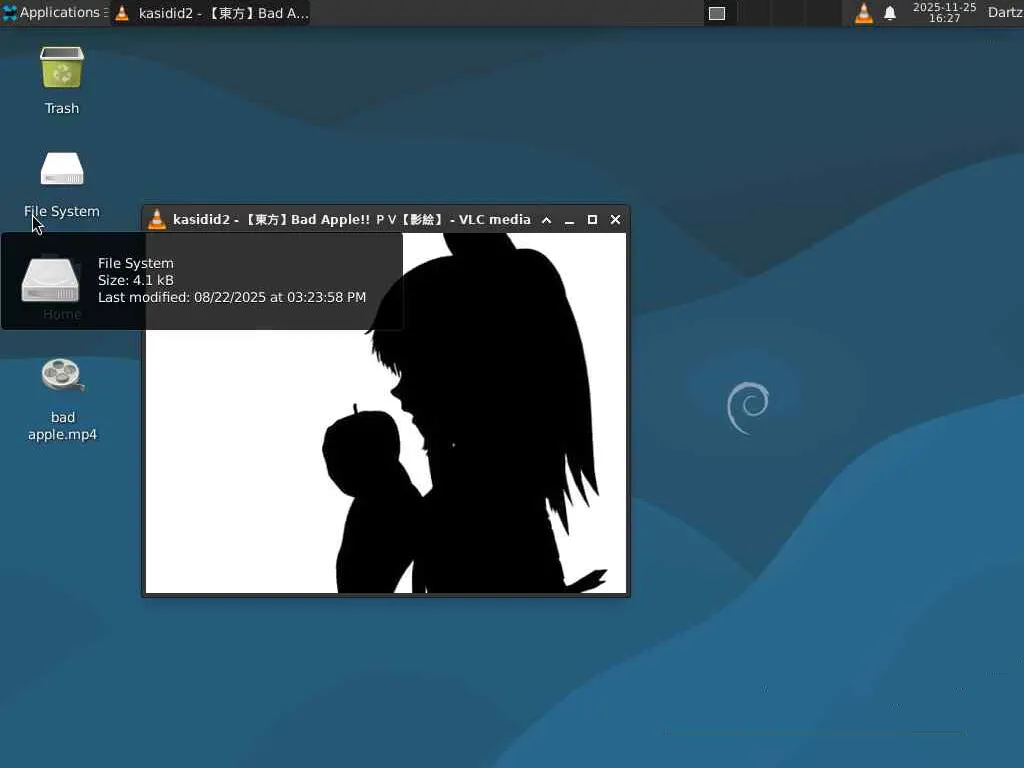Open the notifications bell icon
This screenshot has height=768, width=1024.
coord(889,13)
